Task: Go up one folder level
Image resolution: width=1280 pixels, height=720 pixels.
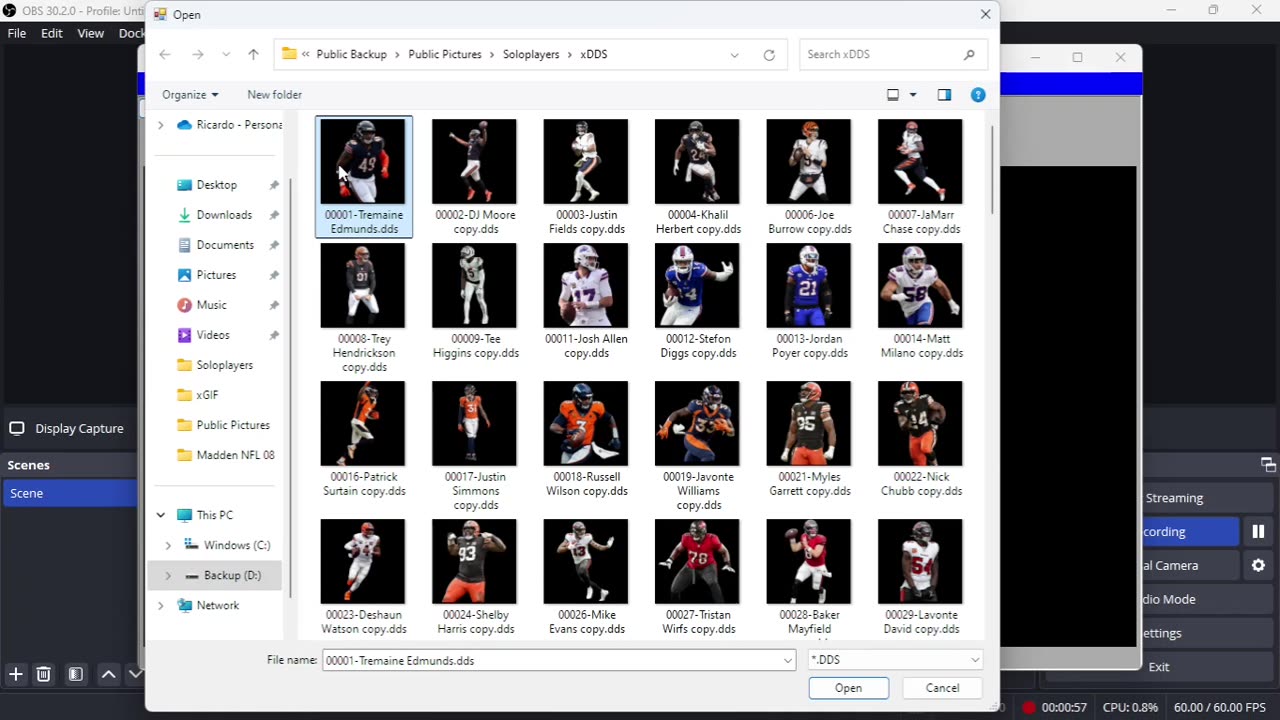Action: coord(253,55)
